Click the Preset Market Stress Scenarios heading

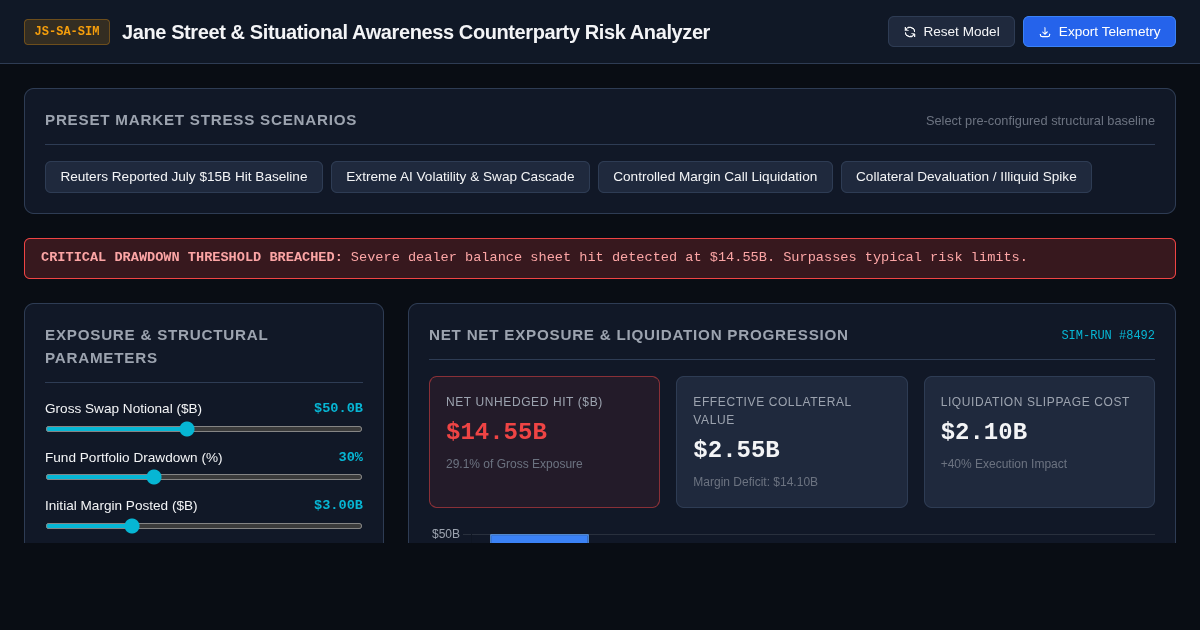201,120
